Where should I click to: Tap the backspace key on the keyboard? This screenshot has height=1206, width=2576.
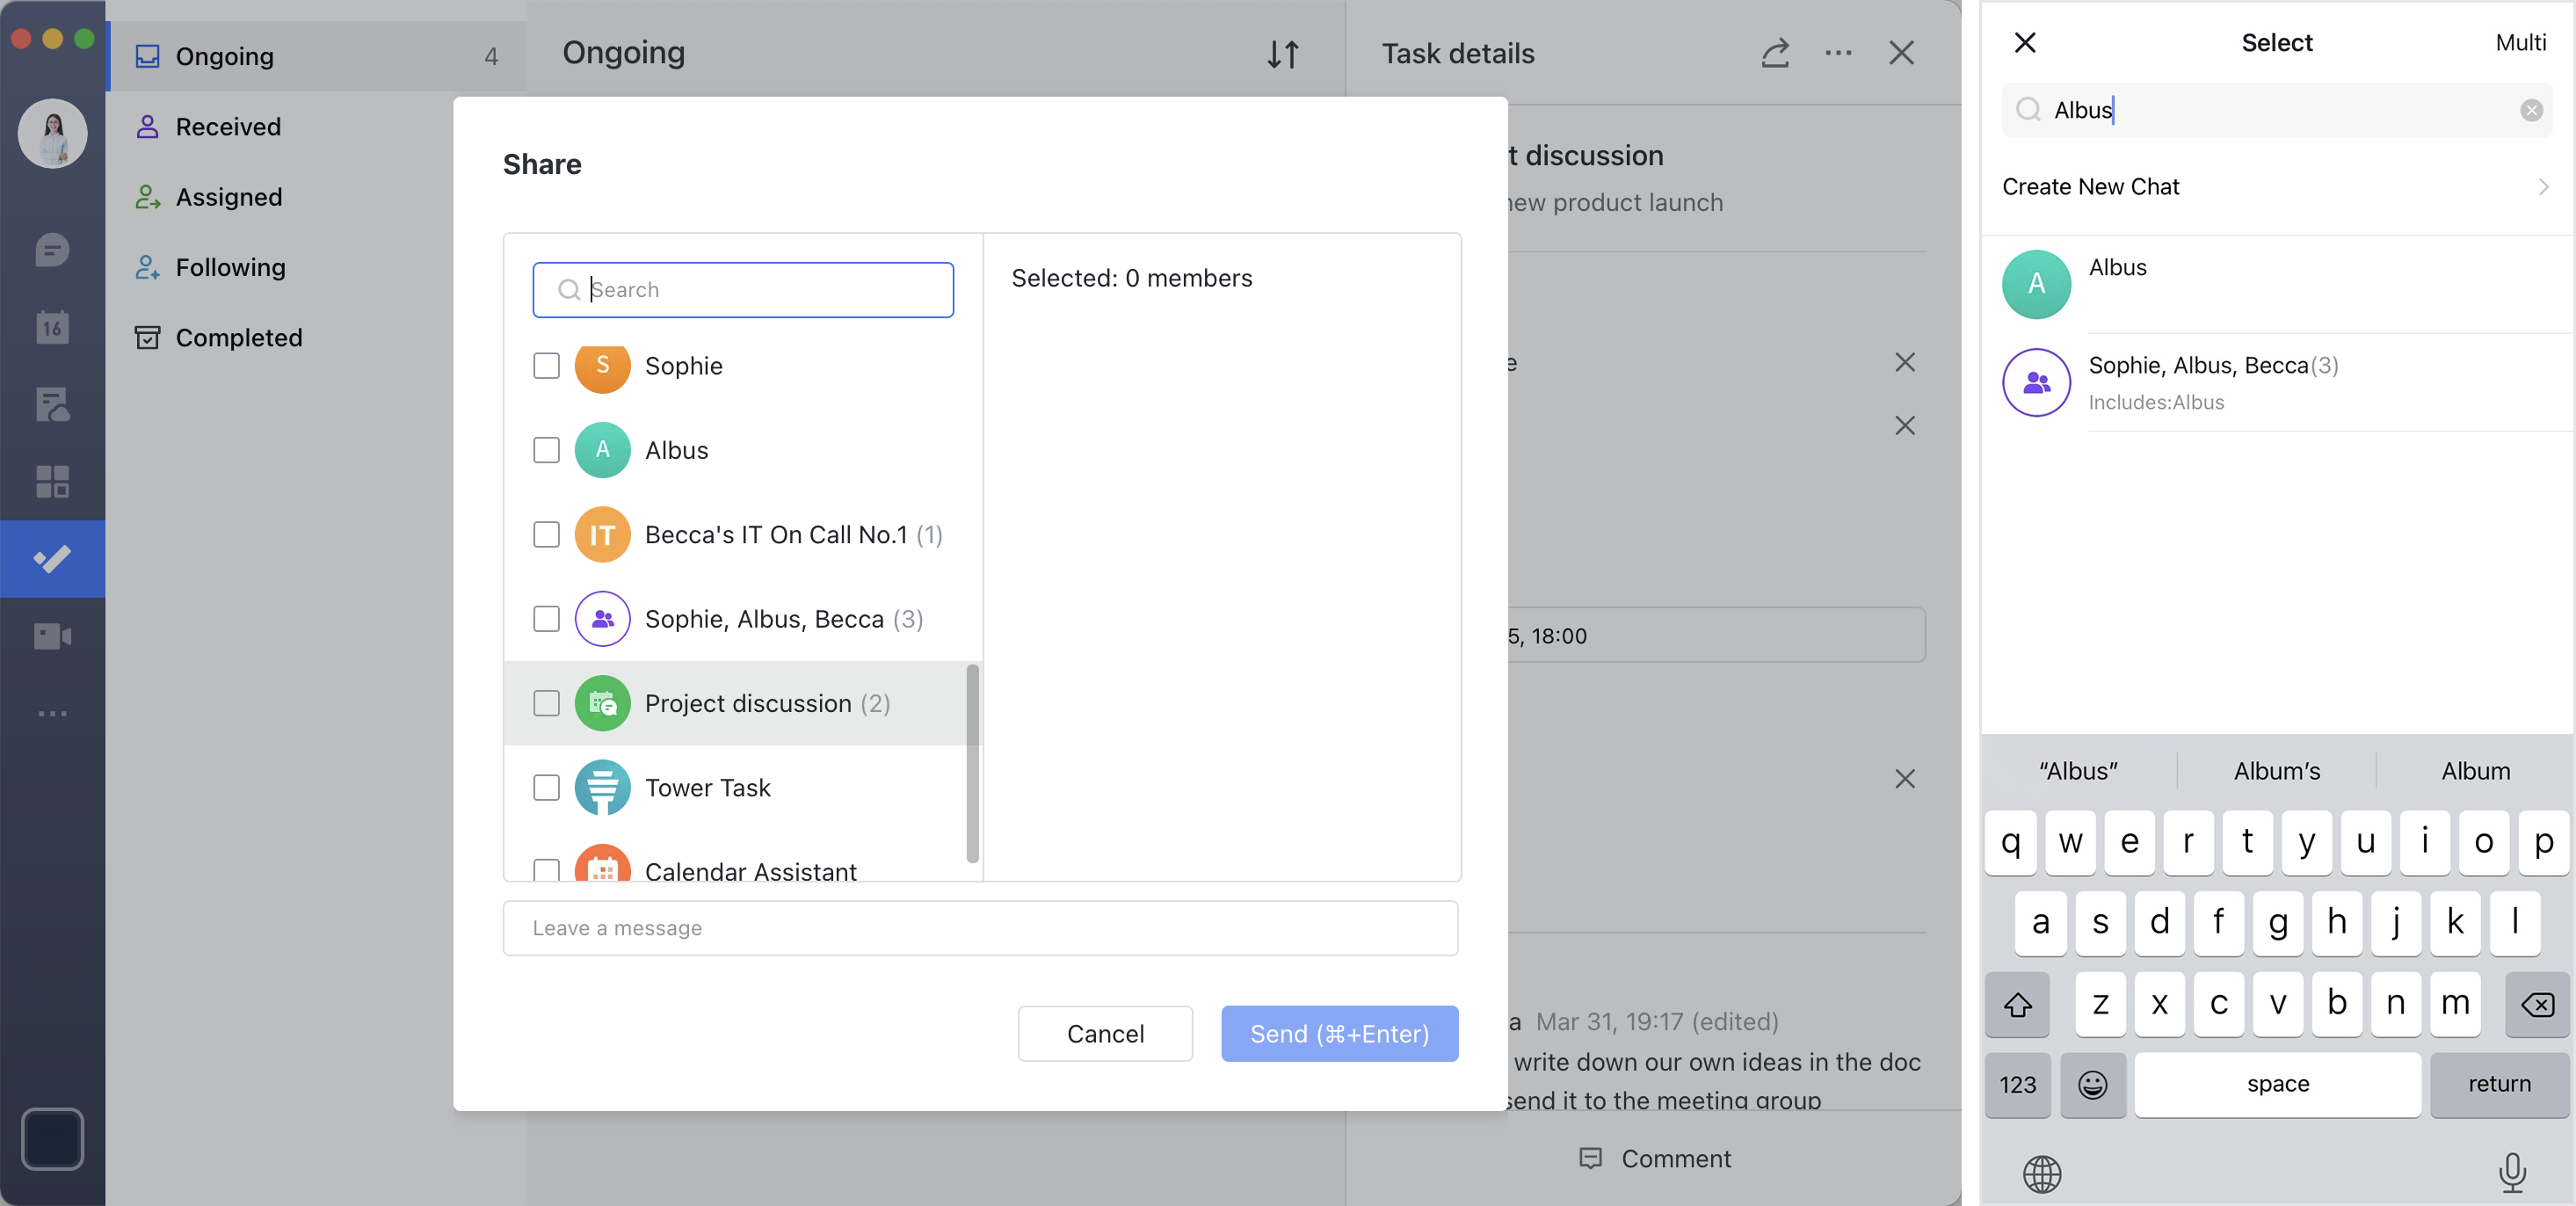(2537, 1004)
